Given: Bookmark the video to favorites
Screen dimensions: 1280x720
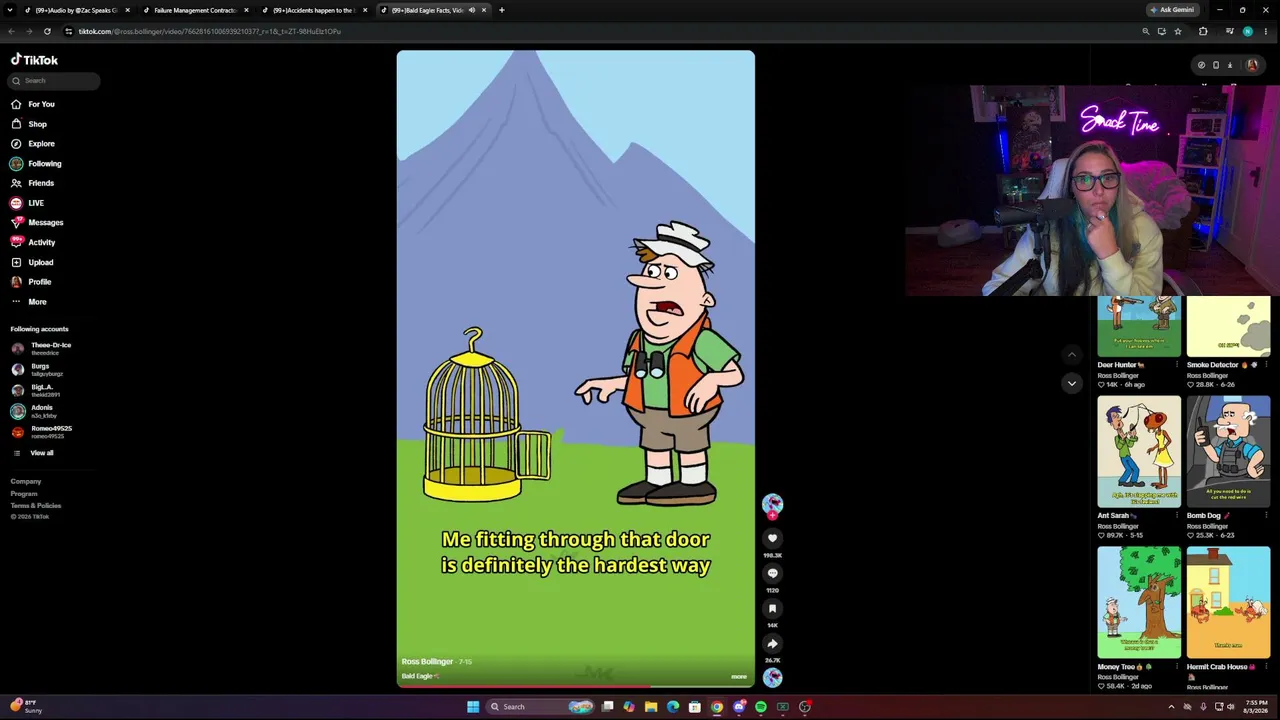Looking at the screenshot, I should [772, 608].
